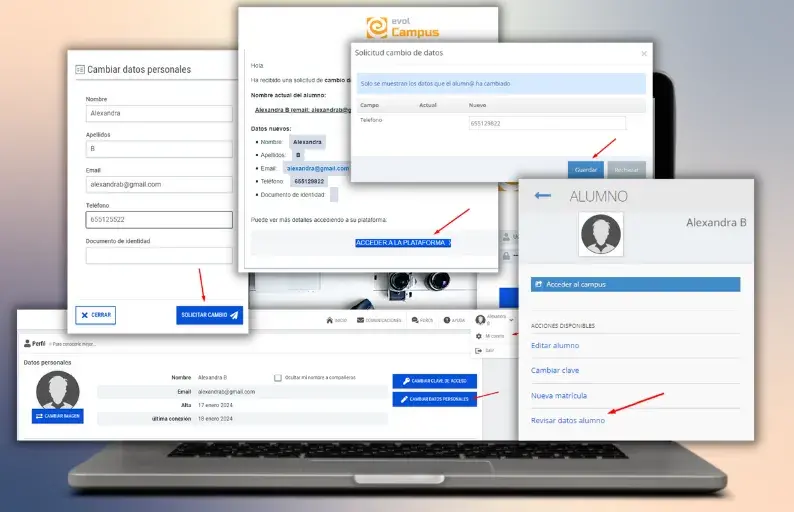Click the back arrow in Alumno panel
The height and width of the screenshot is (512, 794).
[x=543, y=196]
